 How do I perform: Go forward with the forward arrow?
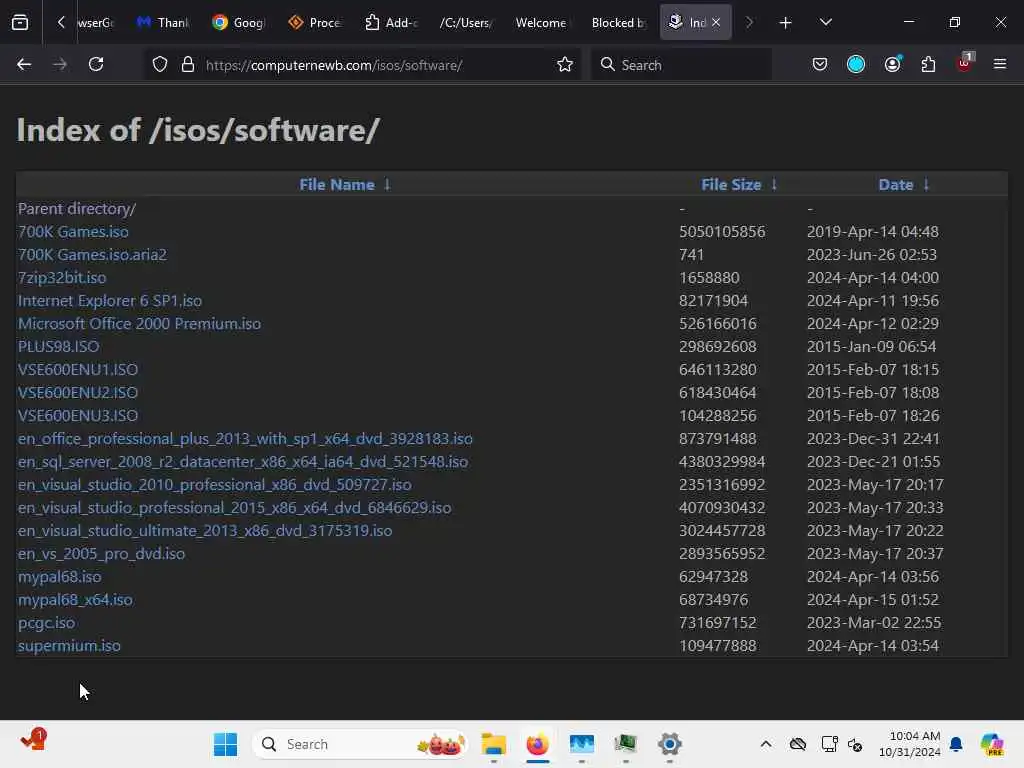coord(60,64)
